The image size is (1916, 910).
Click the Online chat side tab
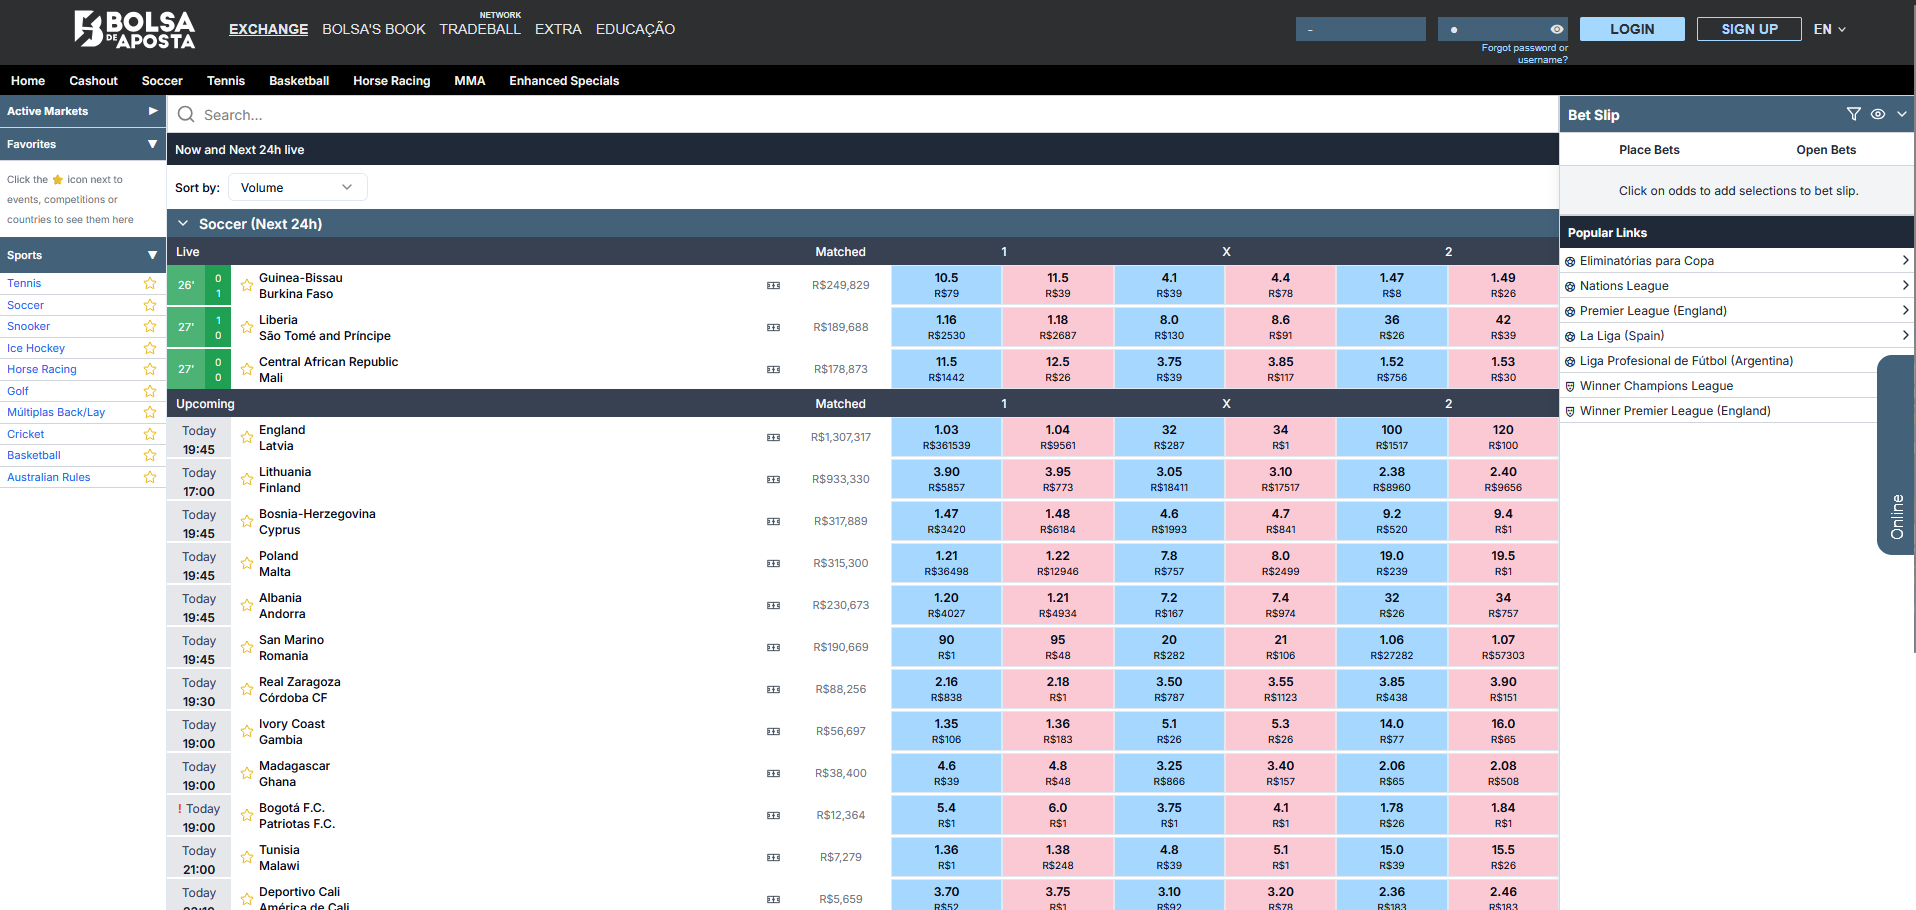(1896, 455)
